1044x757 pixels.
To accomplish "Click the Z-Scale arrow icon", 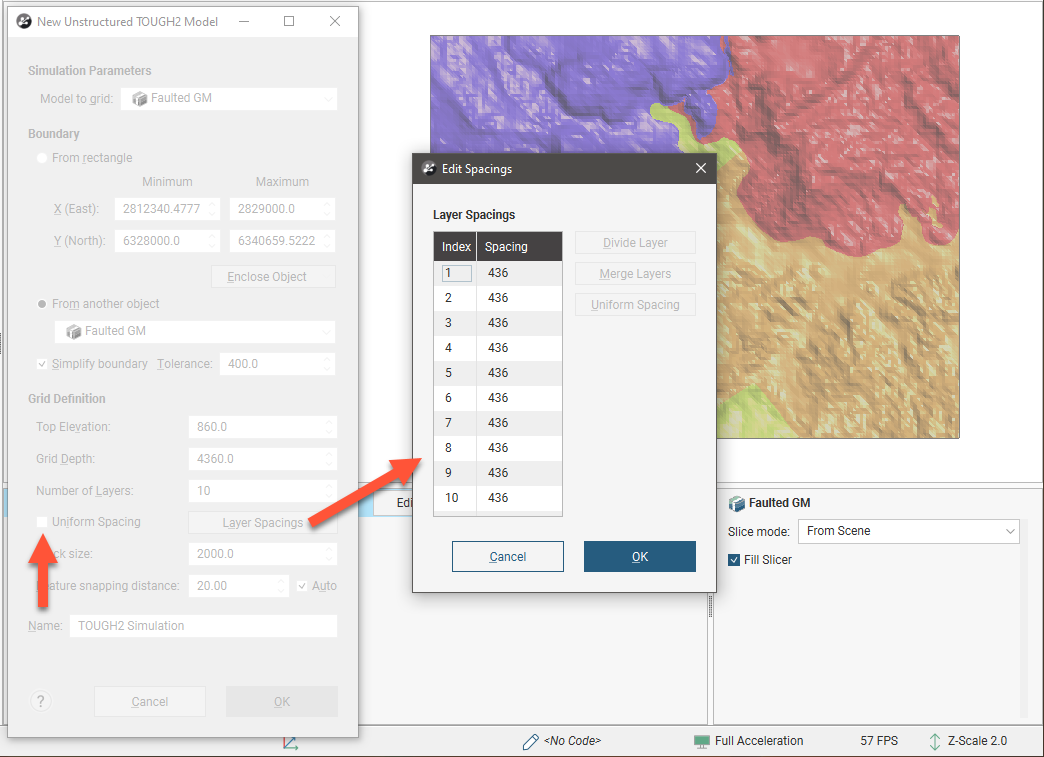I will pos(934,741).
